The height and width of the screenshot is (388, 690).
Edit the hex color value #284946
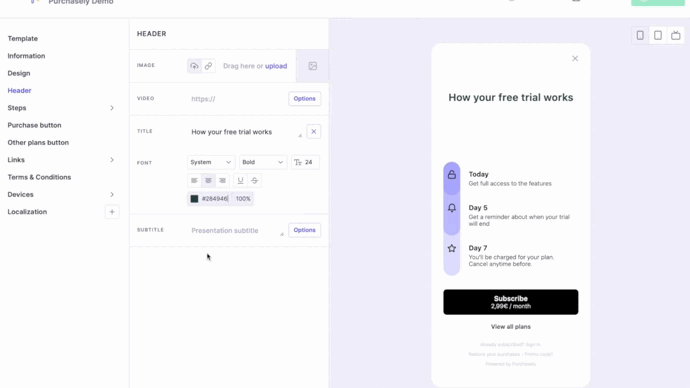coord(215,199)
